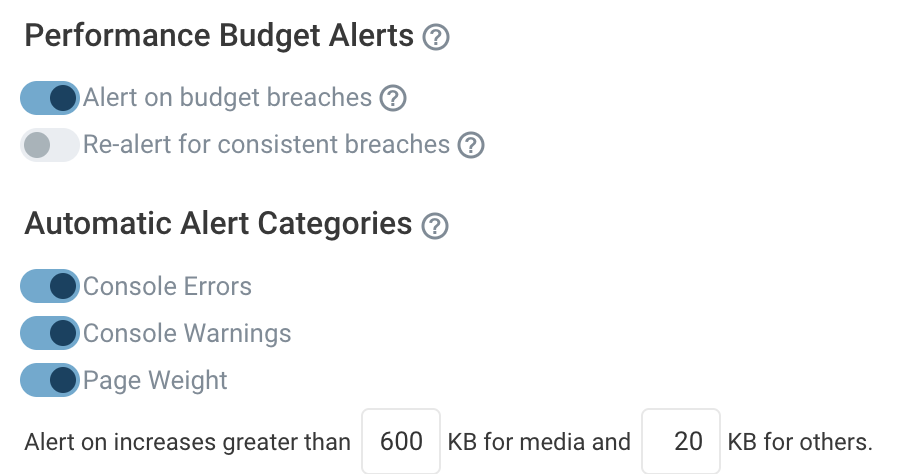Click help icon next to Alert on budget breaches
Image resolution: width=904 pixels, height=474 pixels.
(394, 98)
